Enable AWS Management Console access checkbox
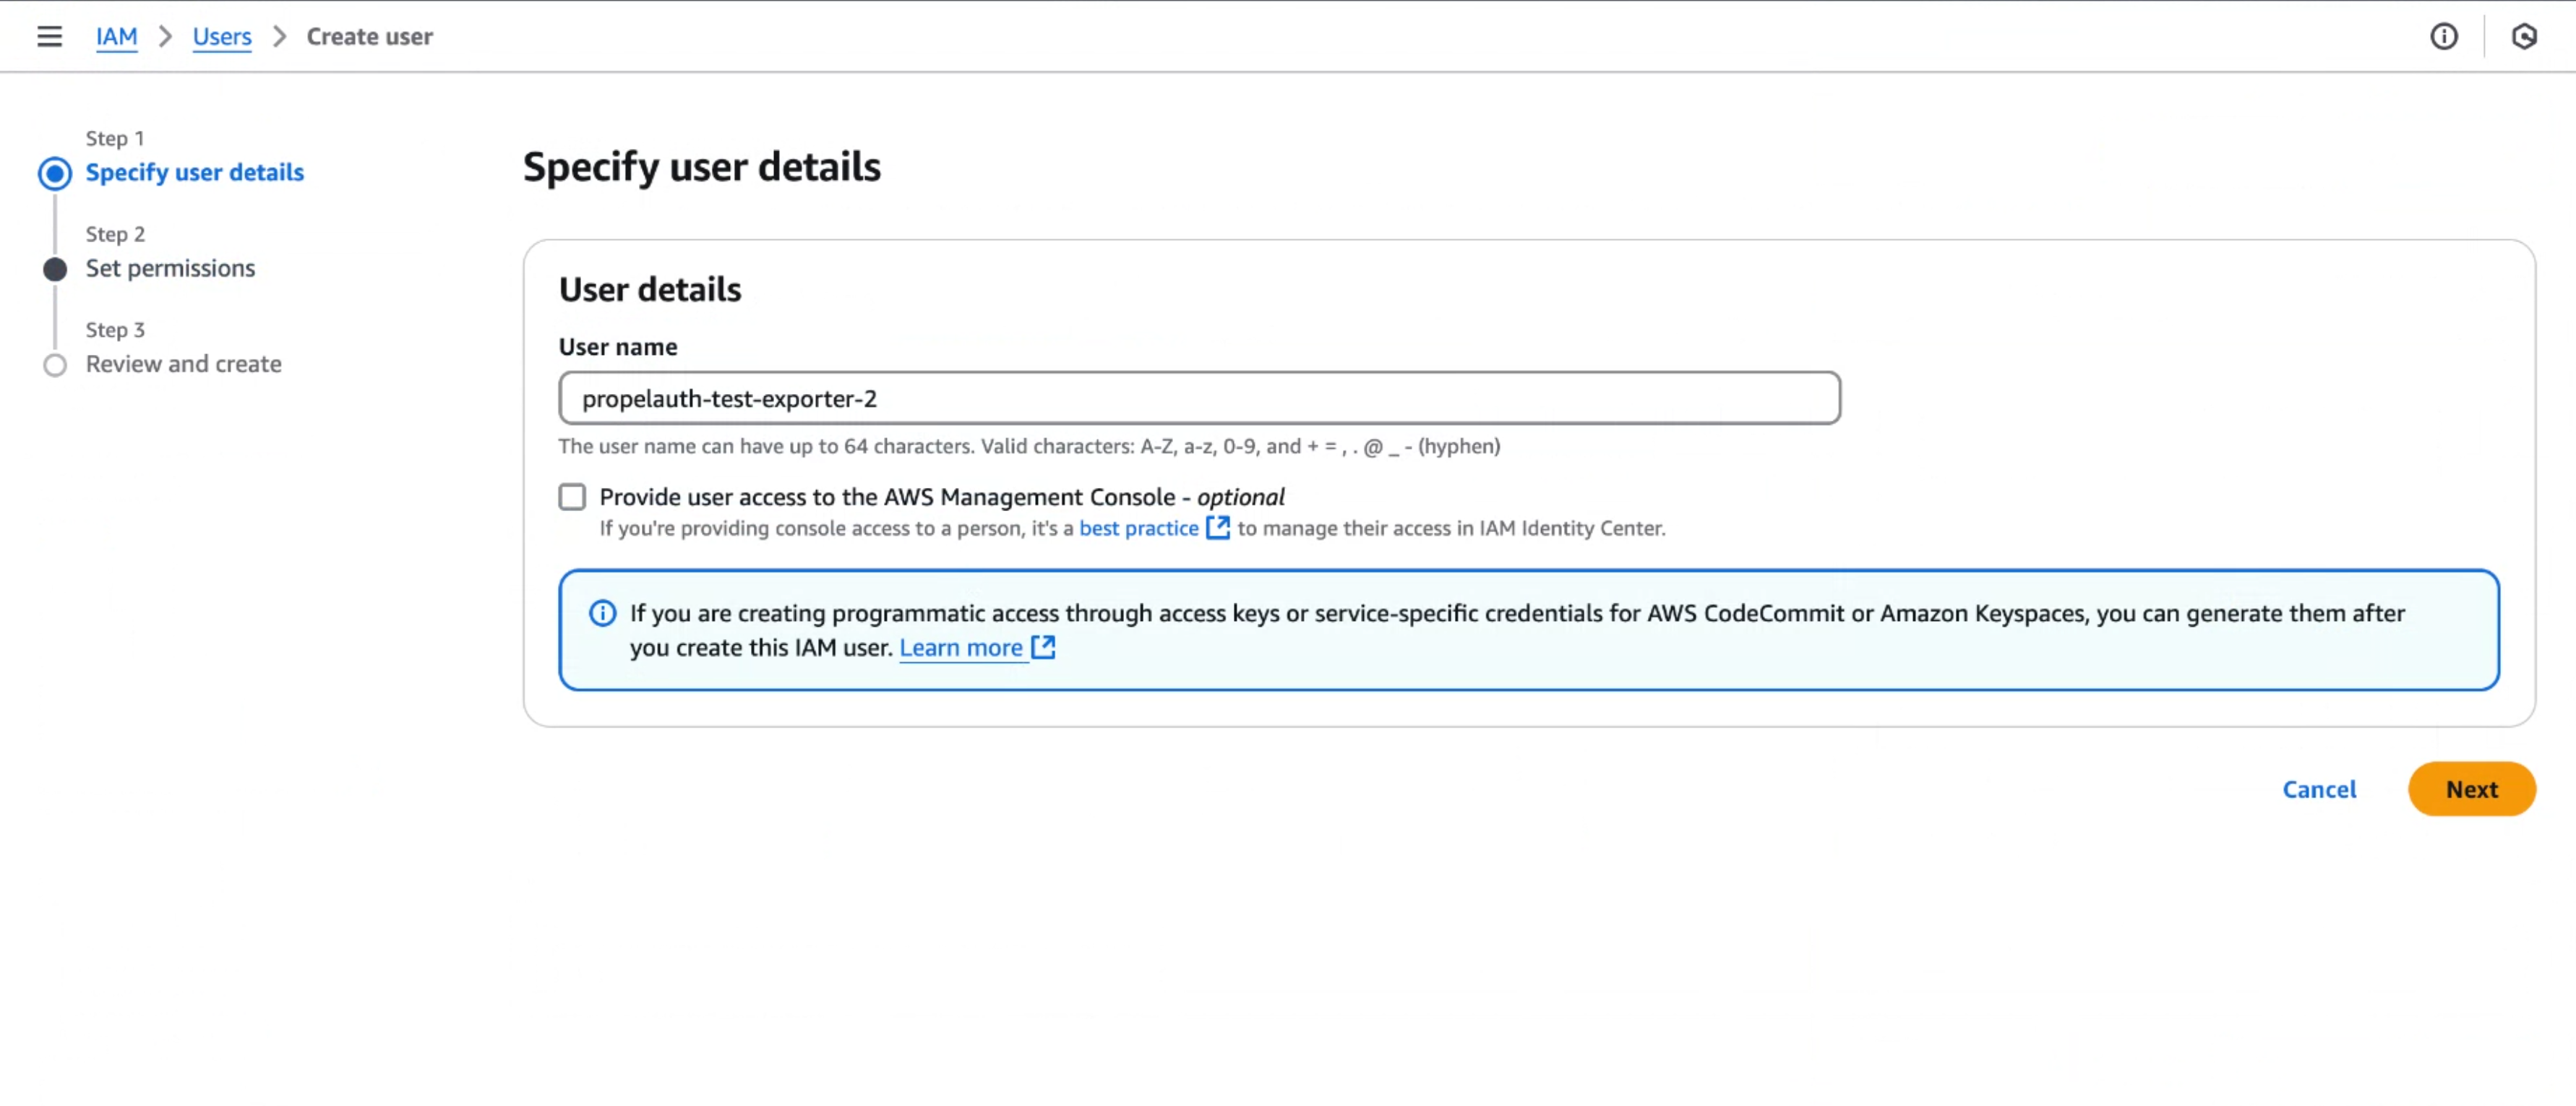Viewport: 2576px width, 1106px height. click(x=572, y=497)
